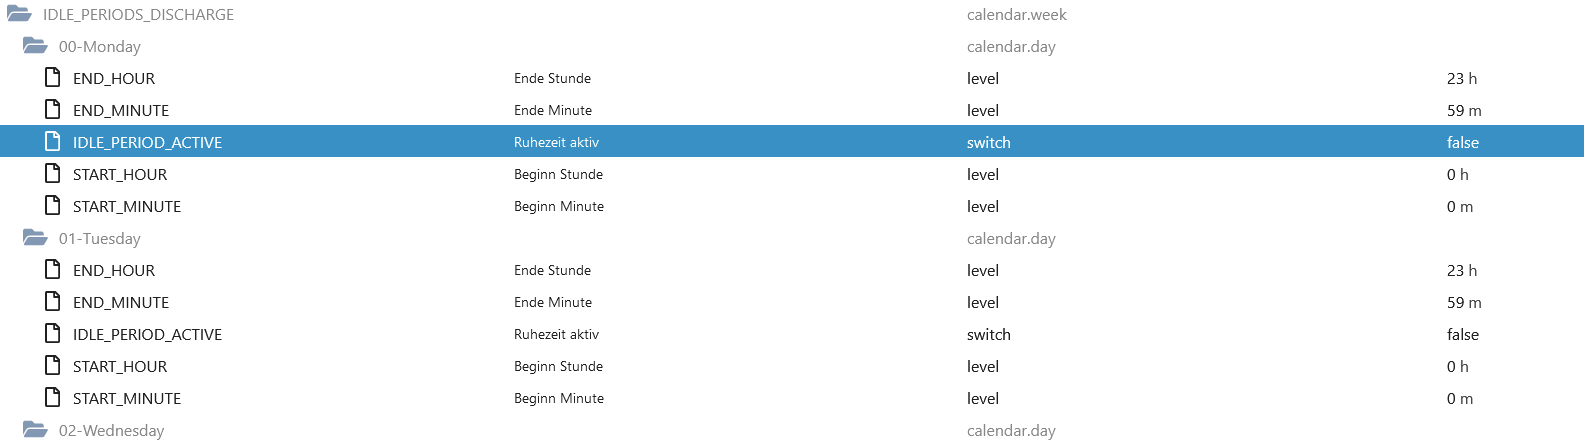Select Tuesday's START_HOUR tree entry
The height and width of the screenshot is (442, 1584).
[120, 366]
